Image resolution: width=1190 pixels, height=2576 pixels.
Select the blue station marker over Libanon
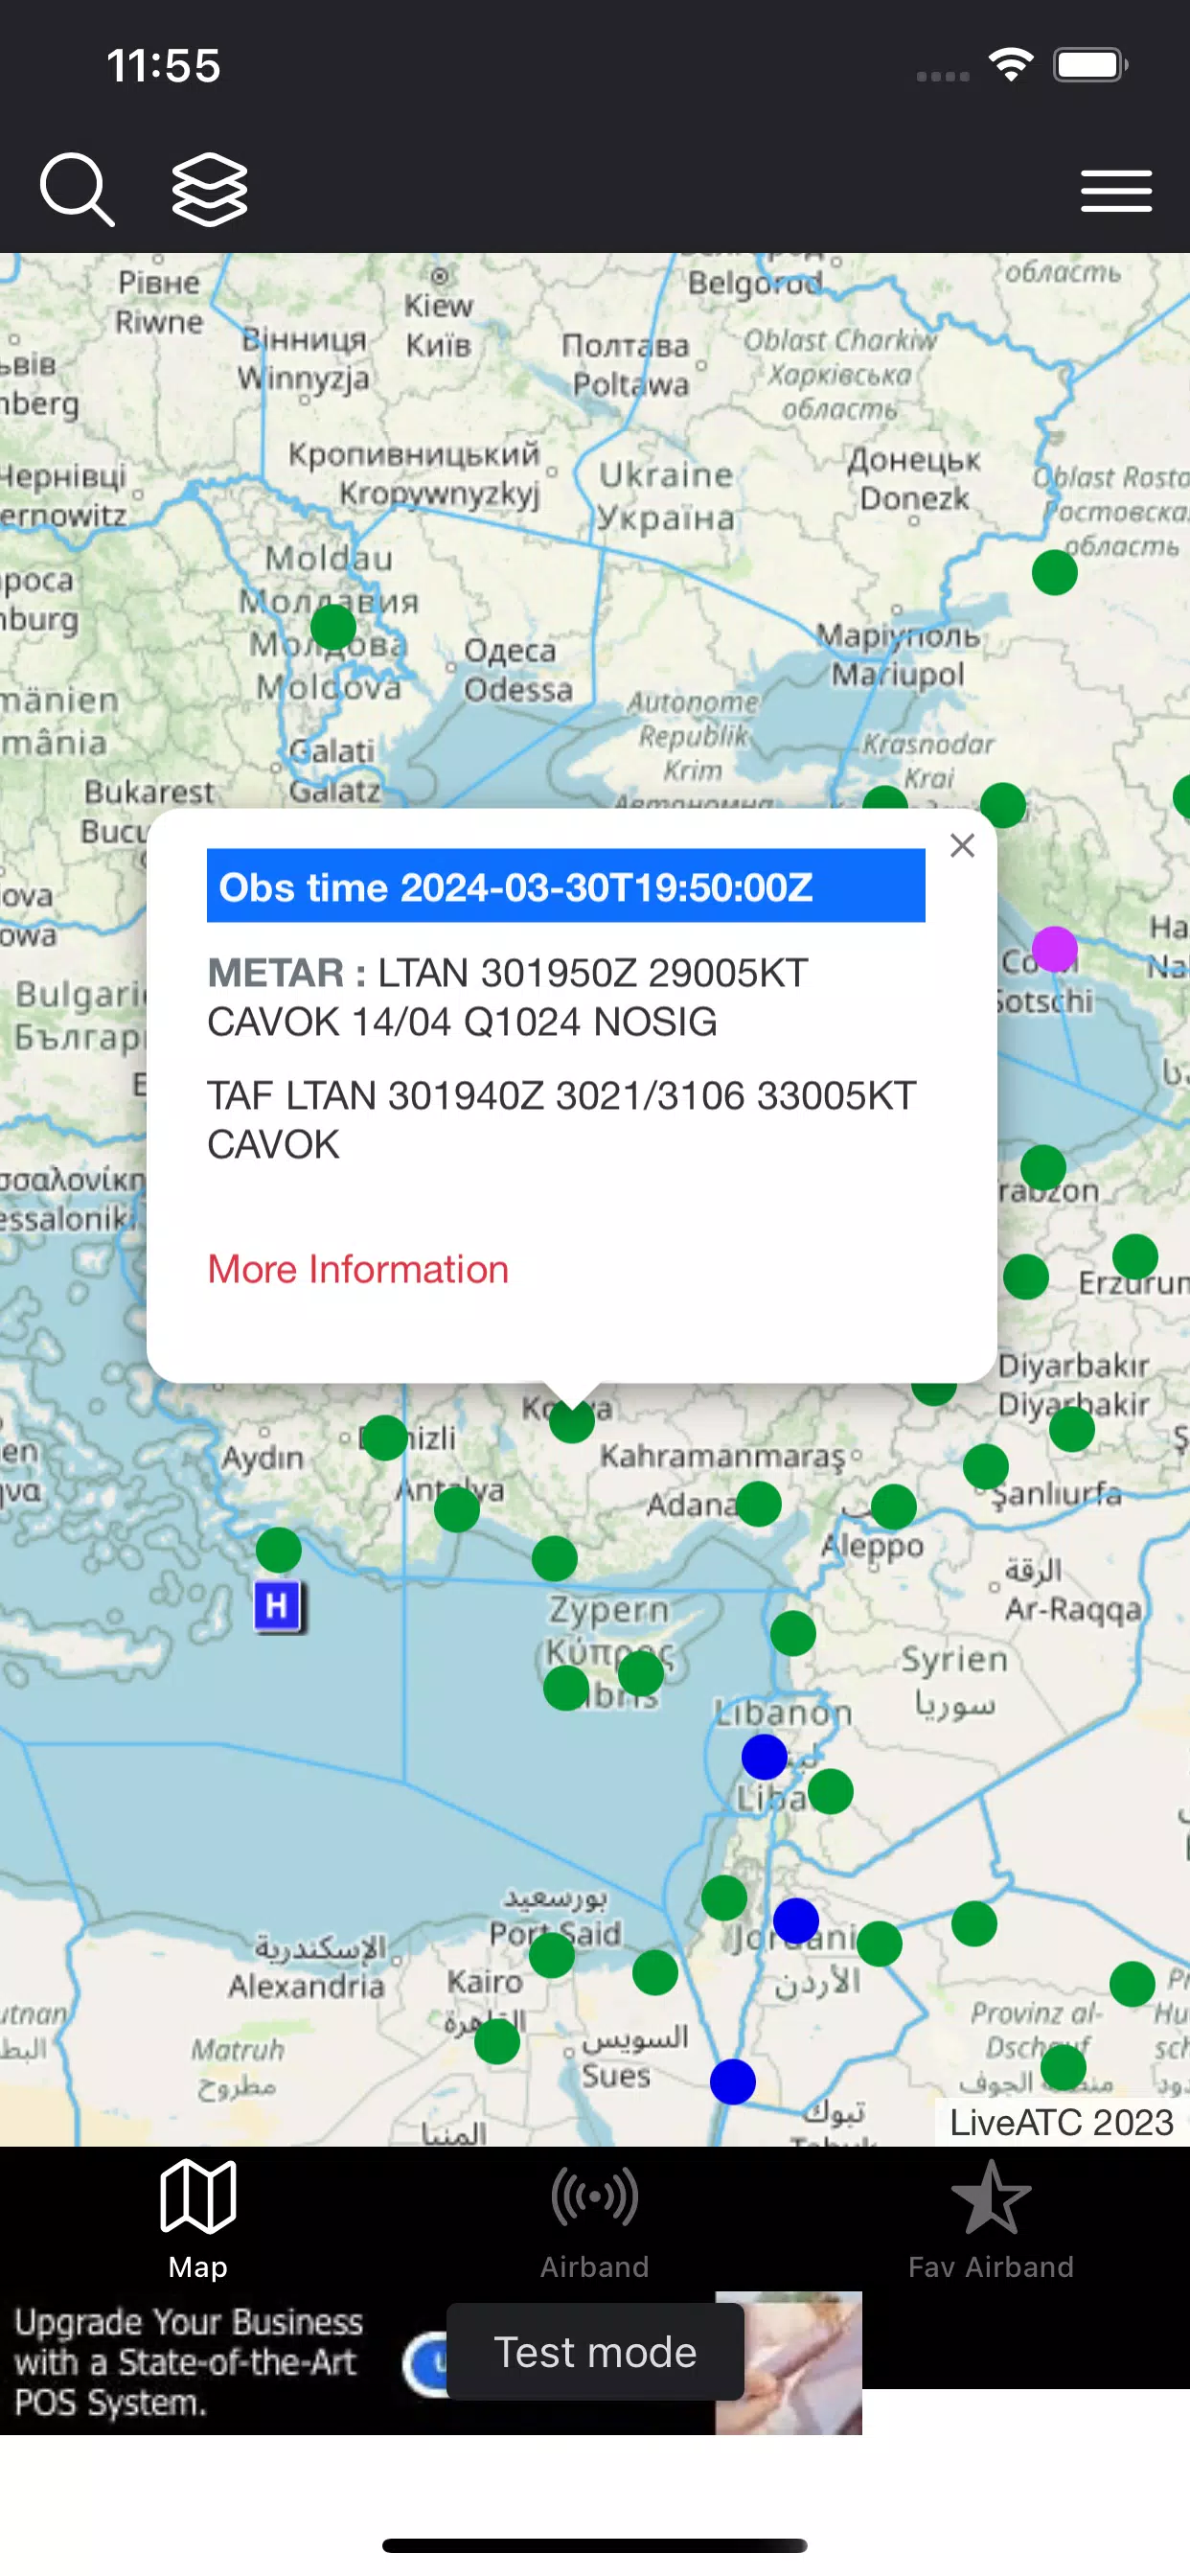pyautogui.click(x=764, y=1757)
